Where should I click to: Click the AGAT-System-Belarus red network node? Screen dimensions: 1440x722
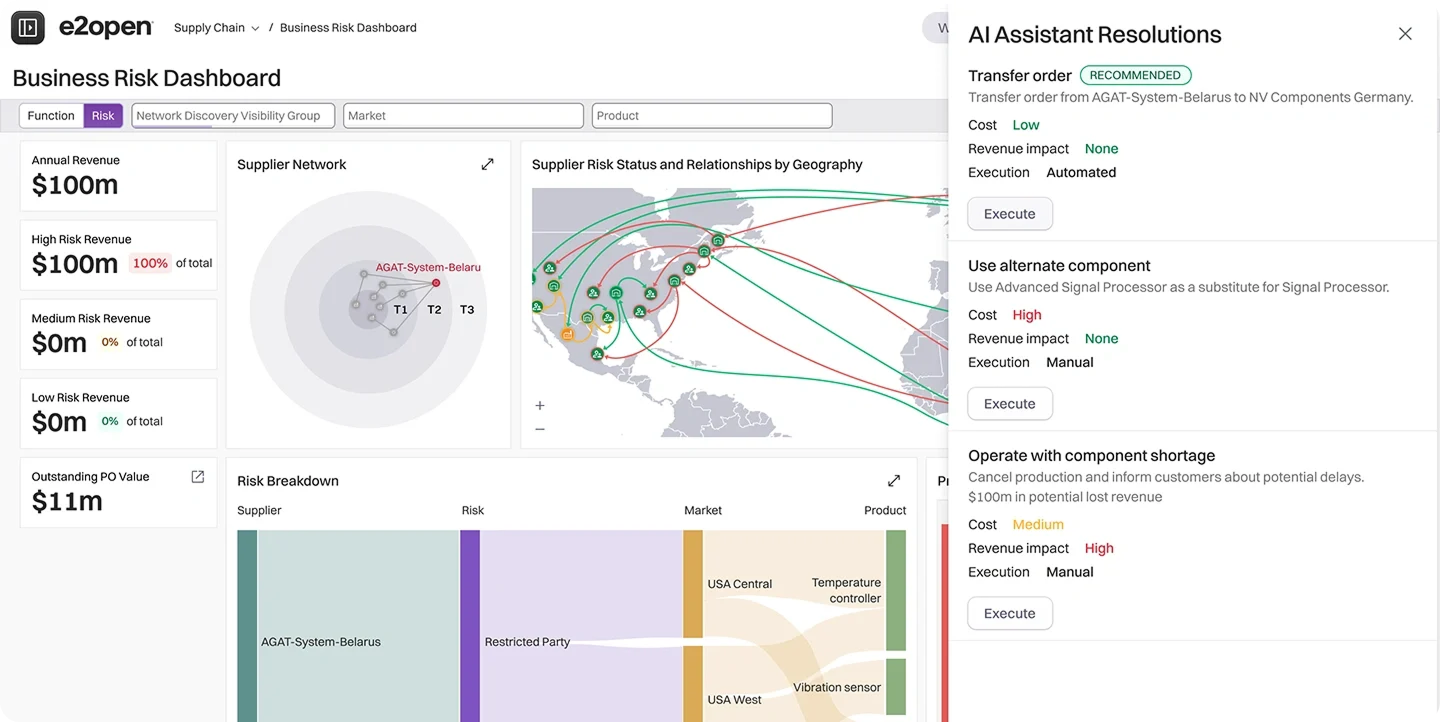pos(436,283)
